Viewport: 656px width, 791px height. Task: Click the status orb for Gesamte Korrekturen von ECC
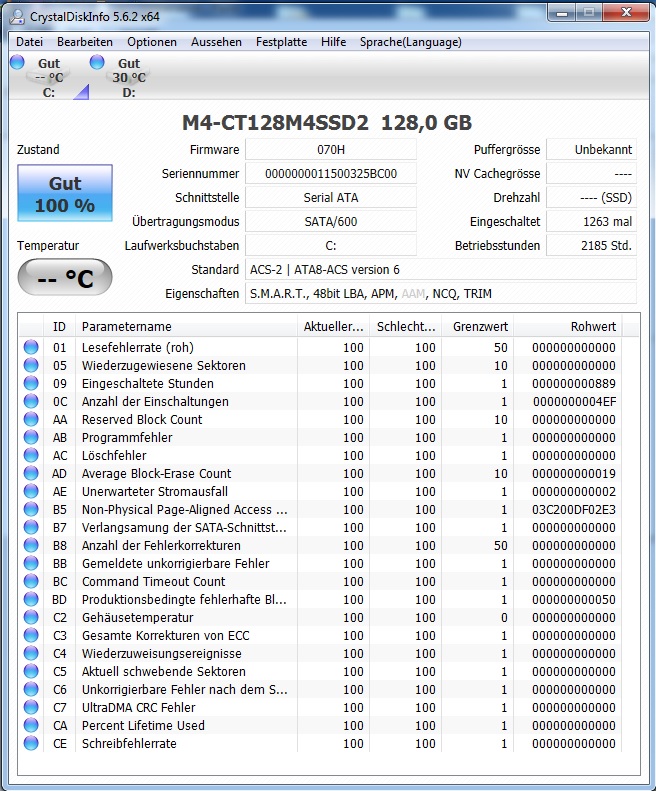(31, 635)
